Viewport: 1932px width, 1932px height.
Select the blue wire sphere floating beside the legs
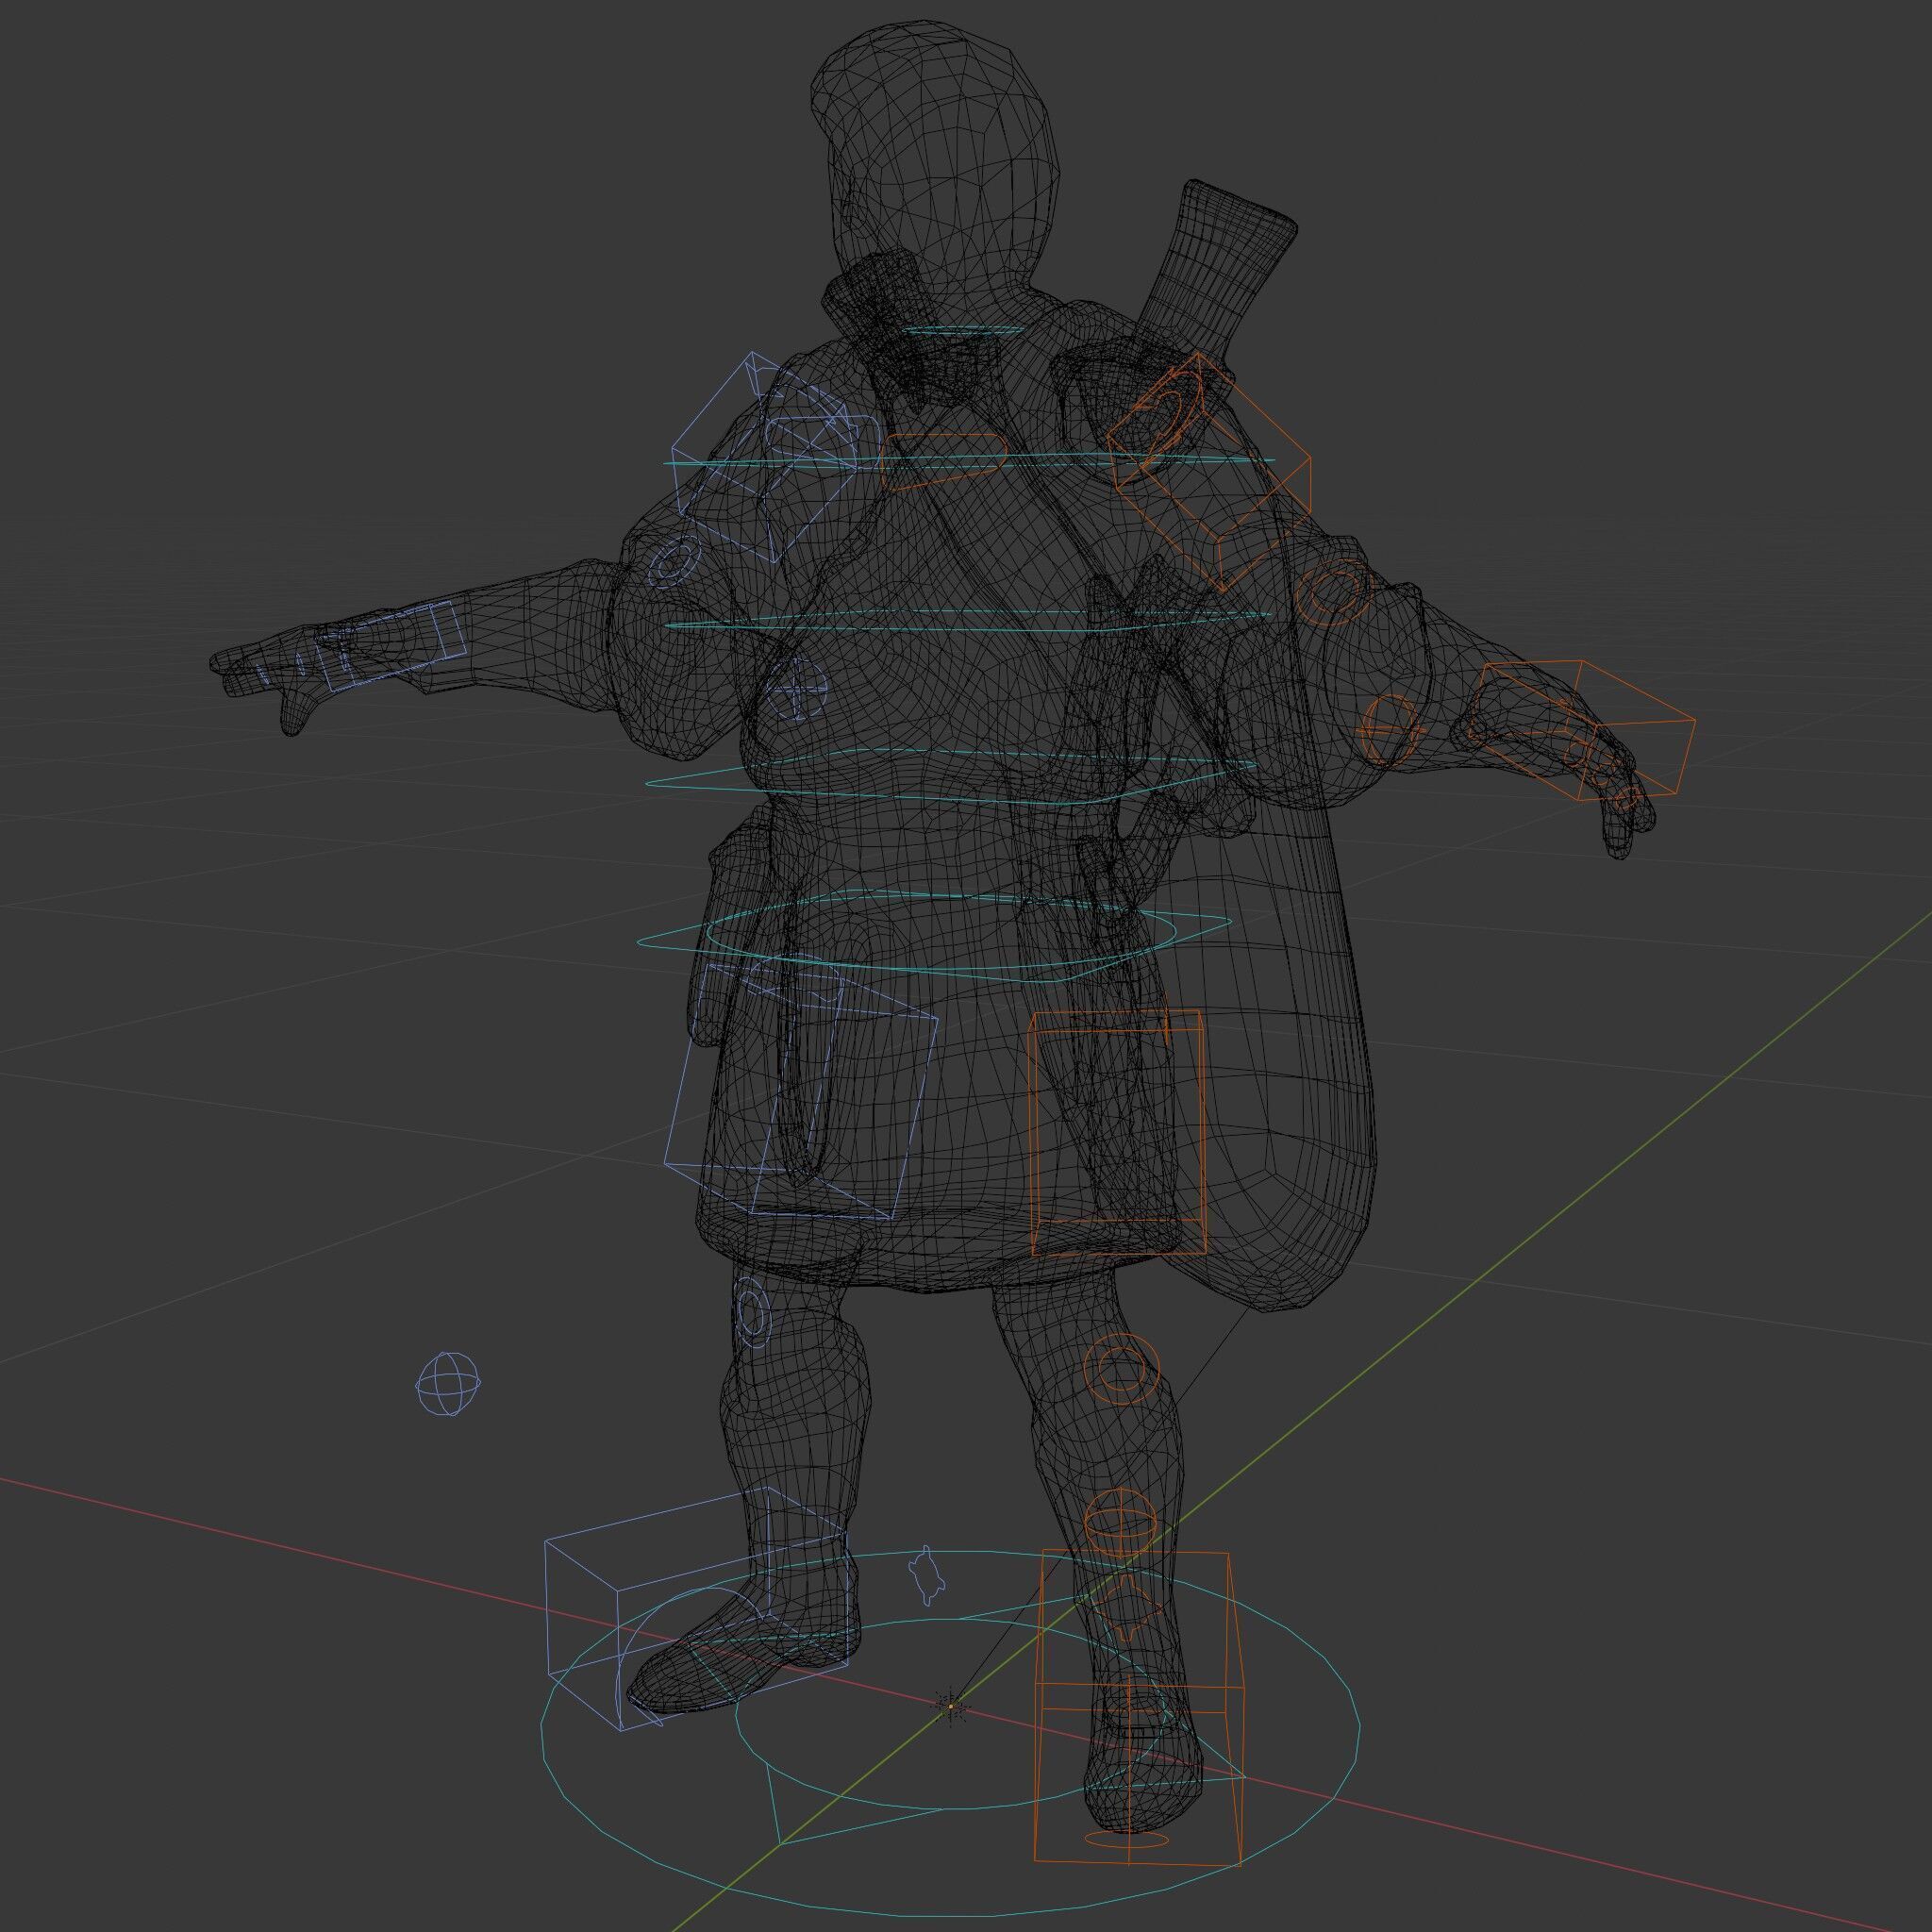(x=448, y=1384)
